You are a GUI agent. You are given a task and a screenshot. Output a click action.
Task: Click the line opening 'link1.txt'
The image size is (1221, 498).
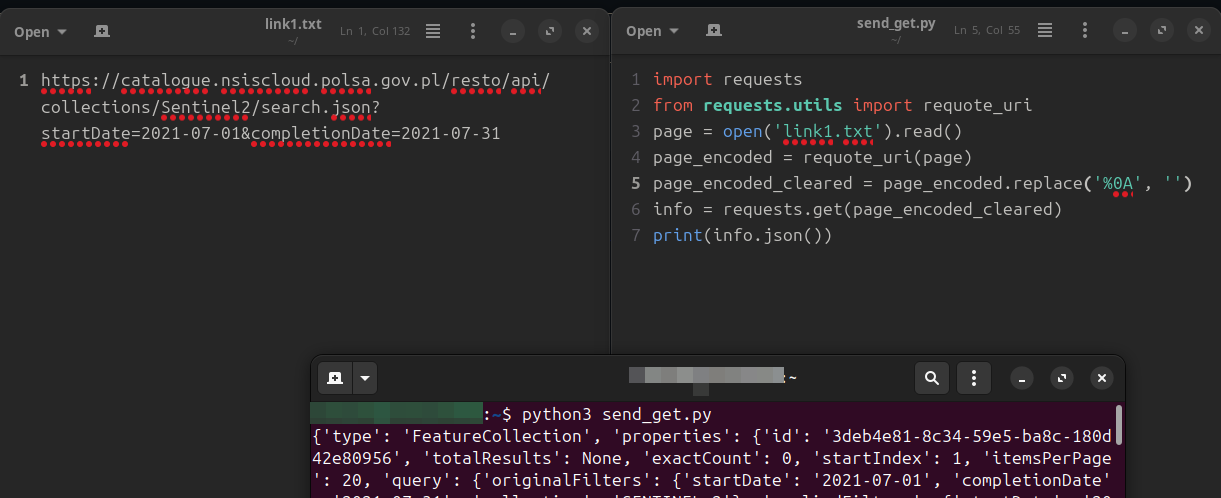tap(807, 131)
